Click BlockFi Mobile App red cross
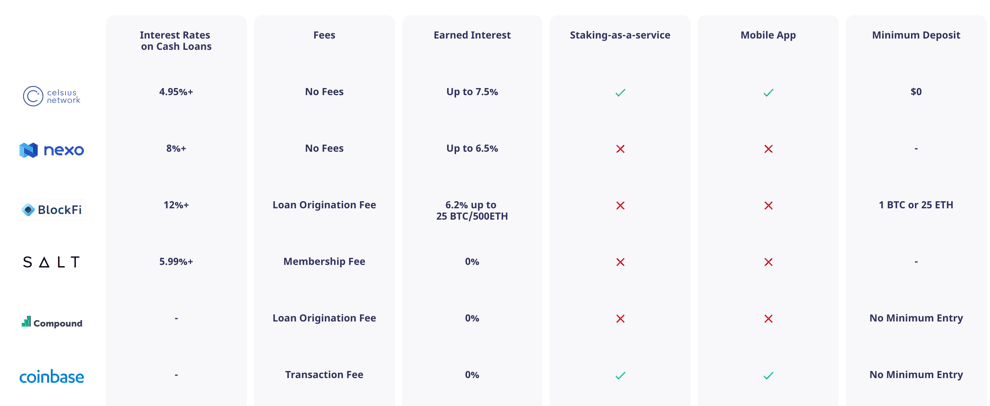Viewport: 990px width, 406px height. pos(768,205)
